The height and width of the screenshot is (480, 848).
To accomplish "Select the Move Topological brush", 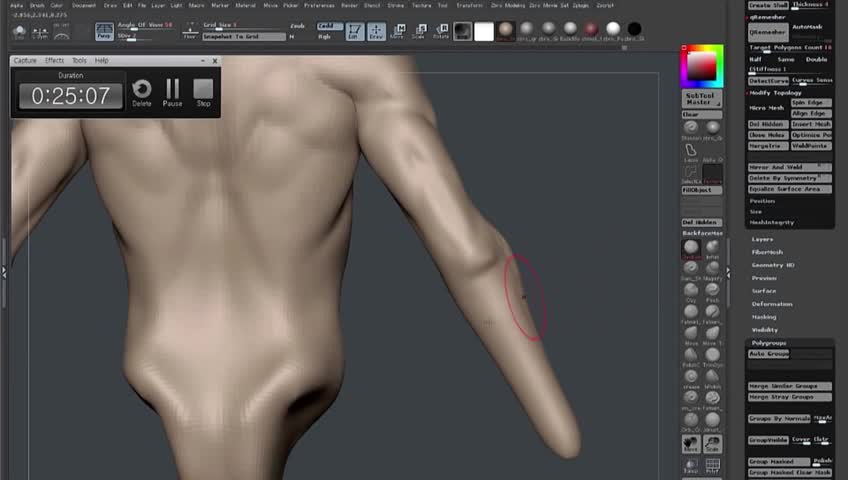I will point(712,335).
